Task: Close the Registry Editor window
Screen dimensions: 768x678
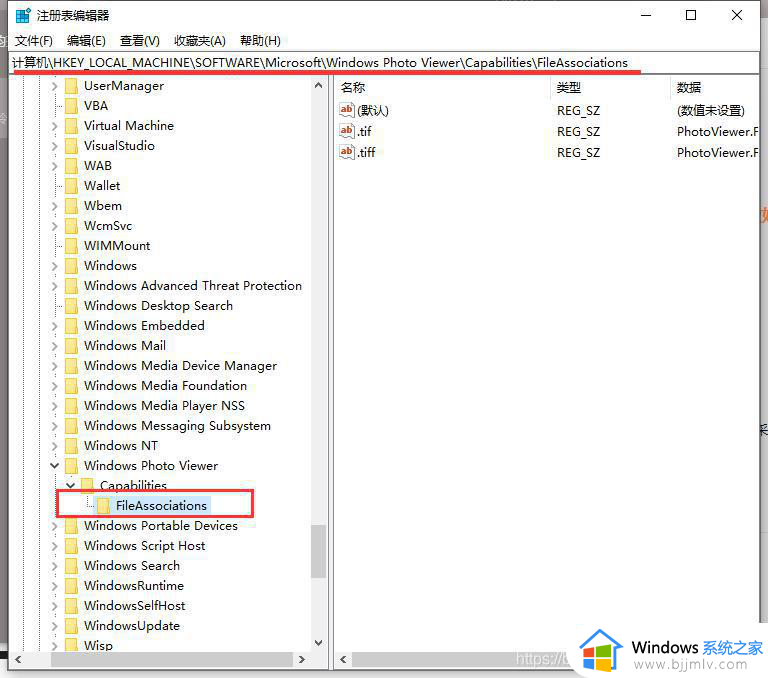Action: tap(737, 15)
